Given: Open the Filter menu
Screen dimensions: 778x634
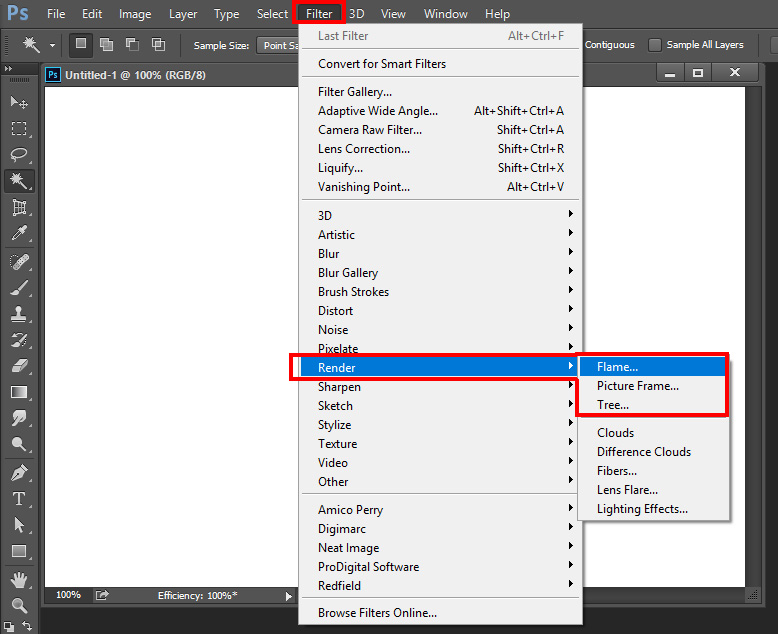Looking at the screenshot, I should point(319,14).
